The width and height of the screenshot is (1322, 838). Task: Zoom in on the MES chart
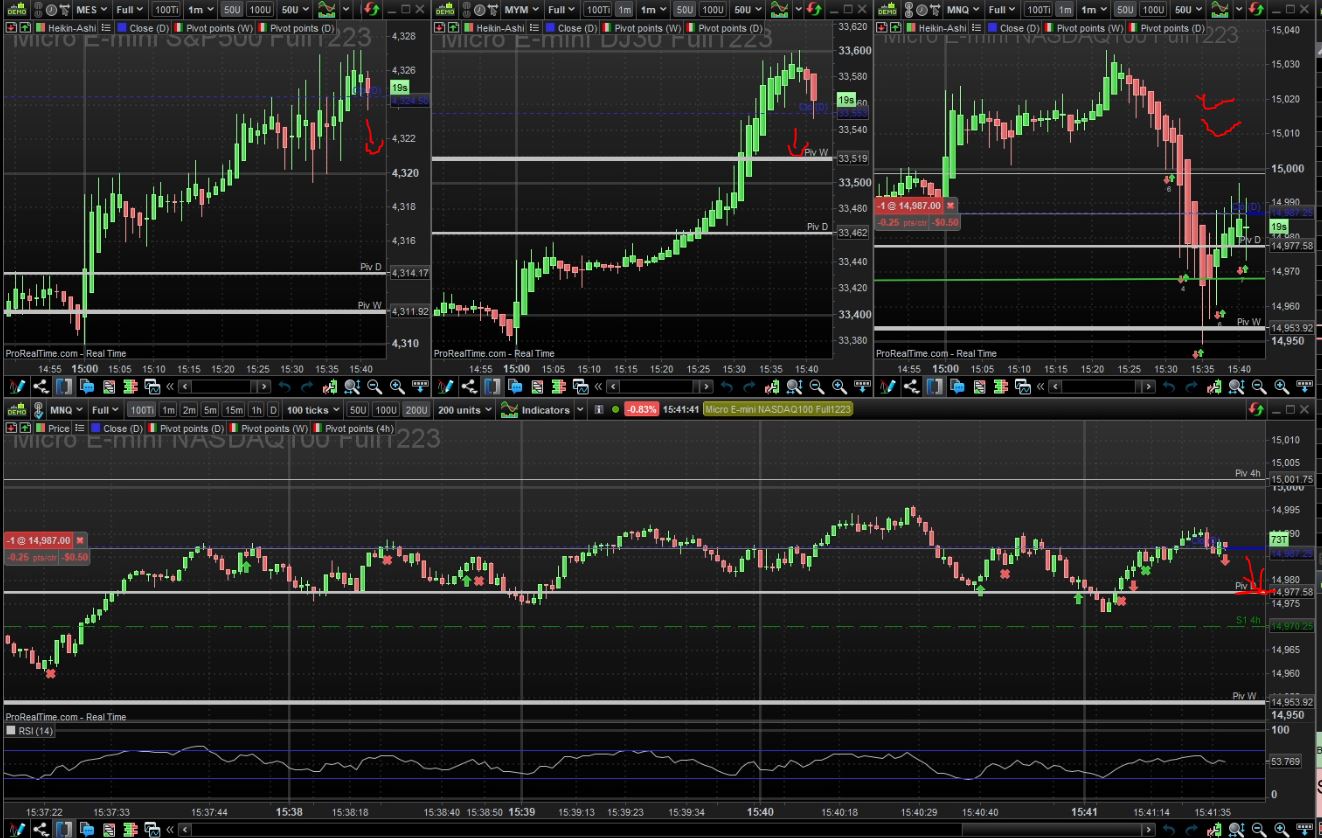click(397, 386)
